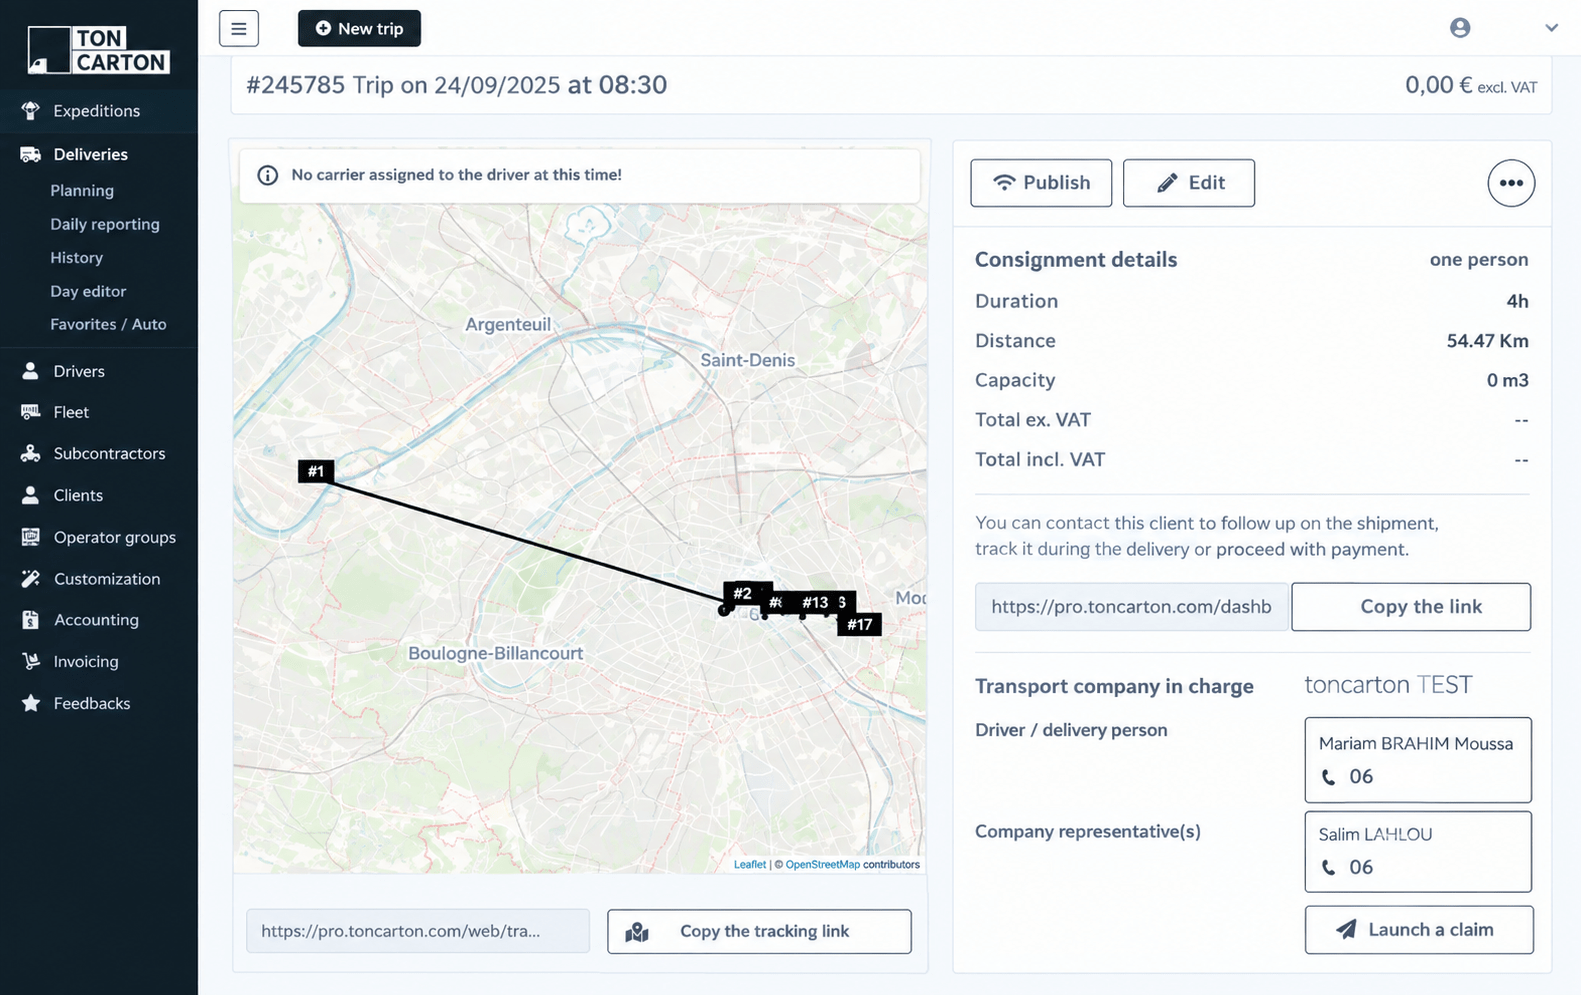This screenshot has width=1581, height=995.
Task: Click the Customization tools icon
Action: (x=30, y=579)
